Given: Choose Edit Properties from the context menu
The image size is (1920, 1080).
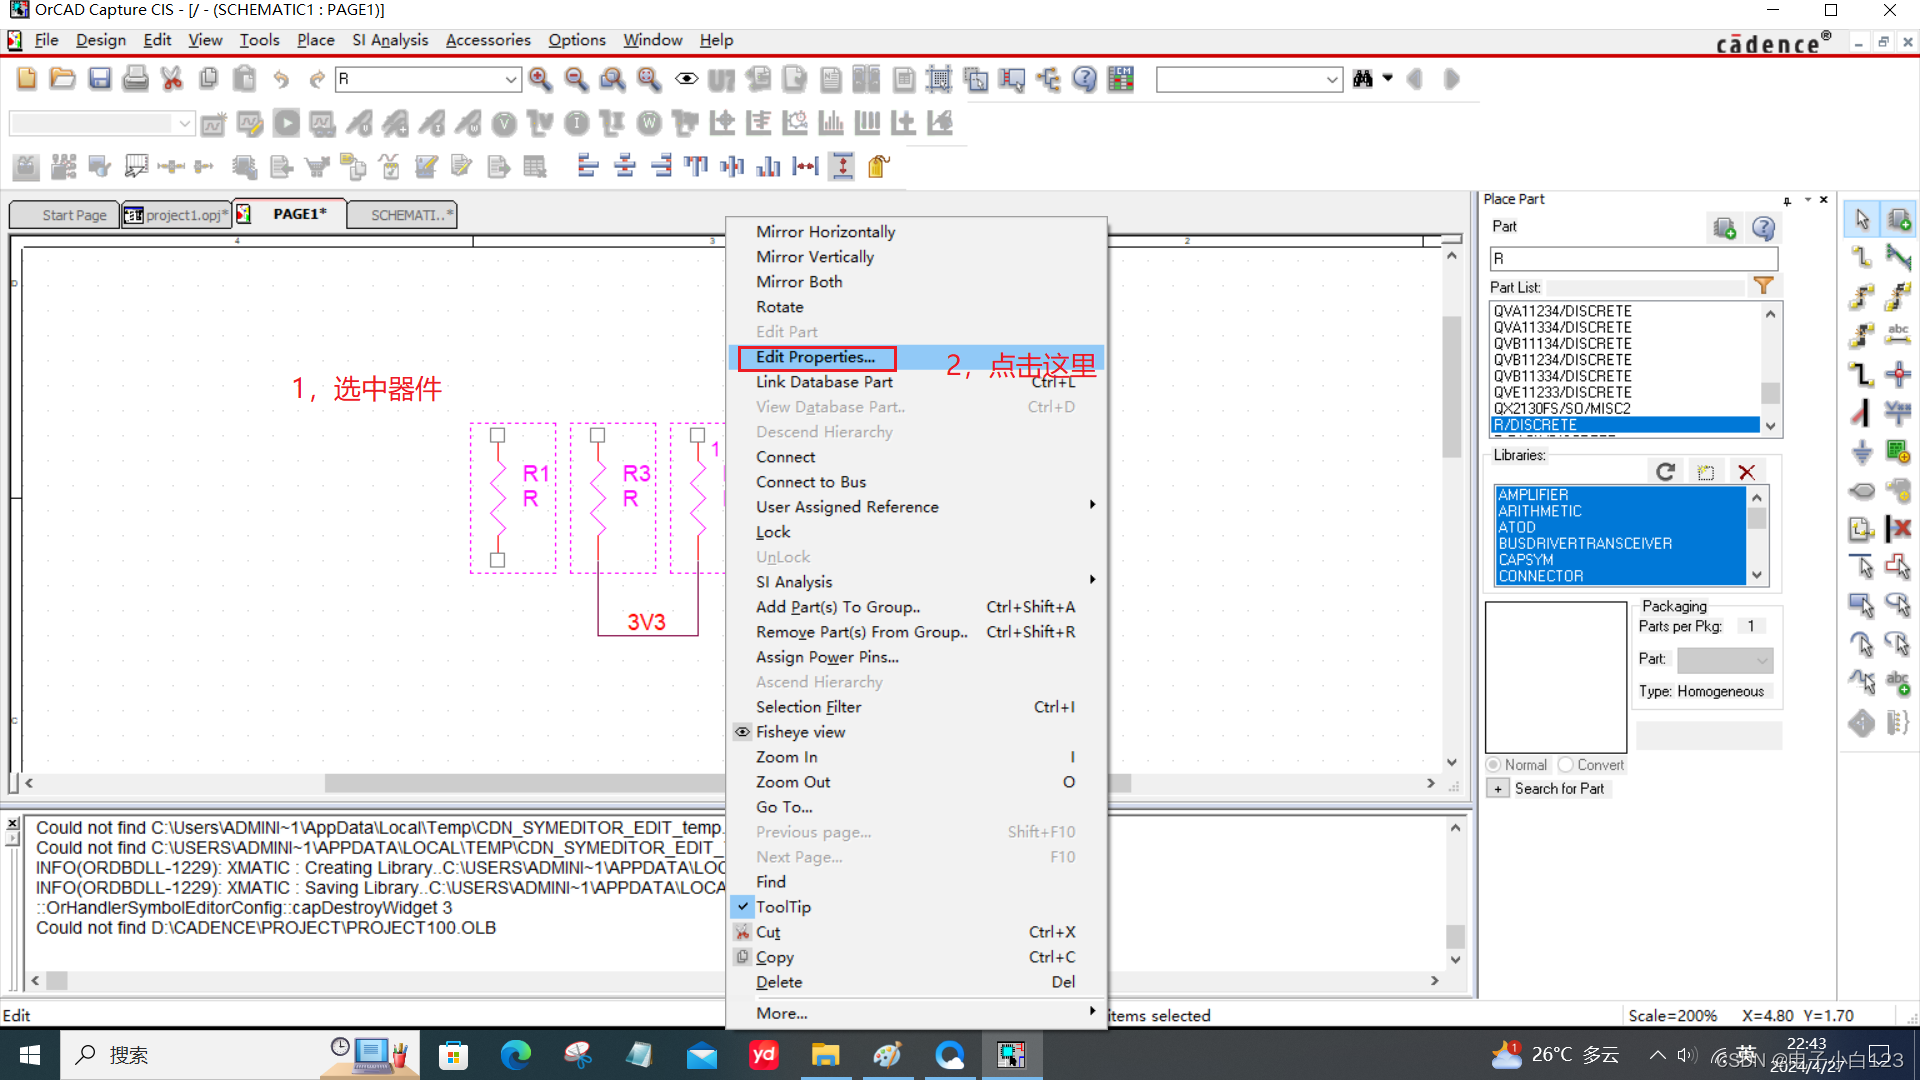Looking at the screenshot, I should click(x=815, y=357).
